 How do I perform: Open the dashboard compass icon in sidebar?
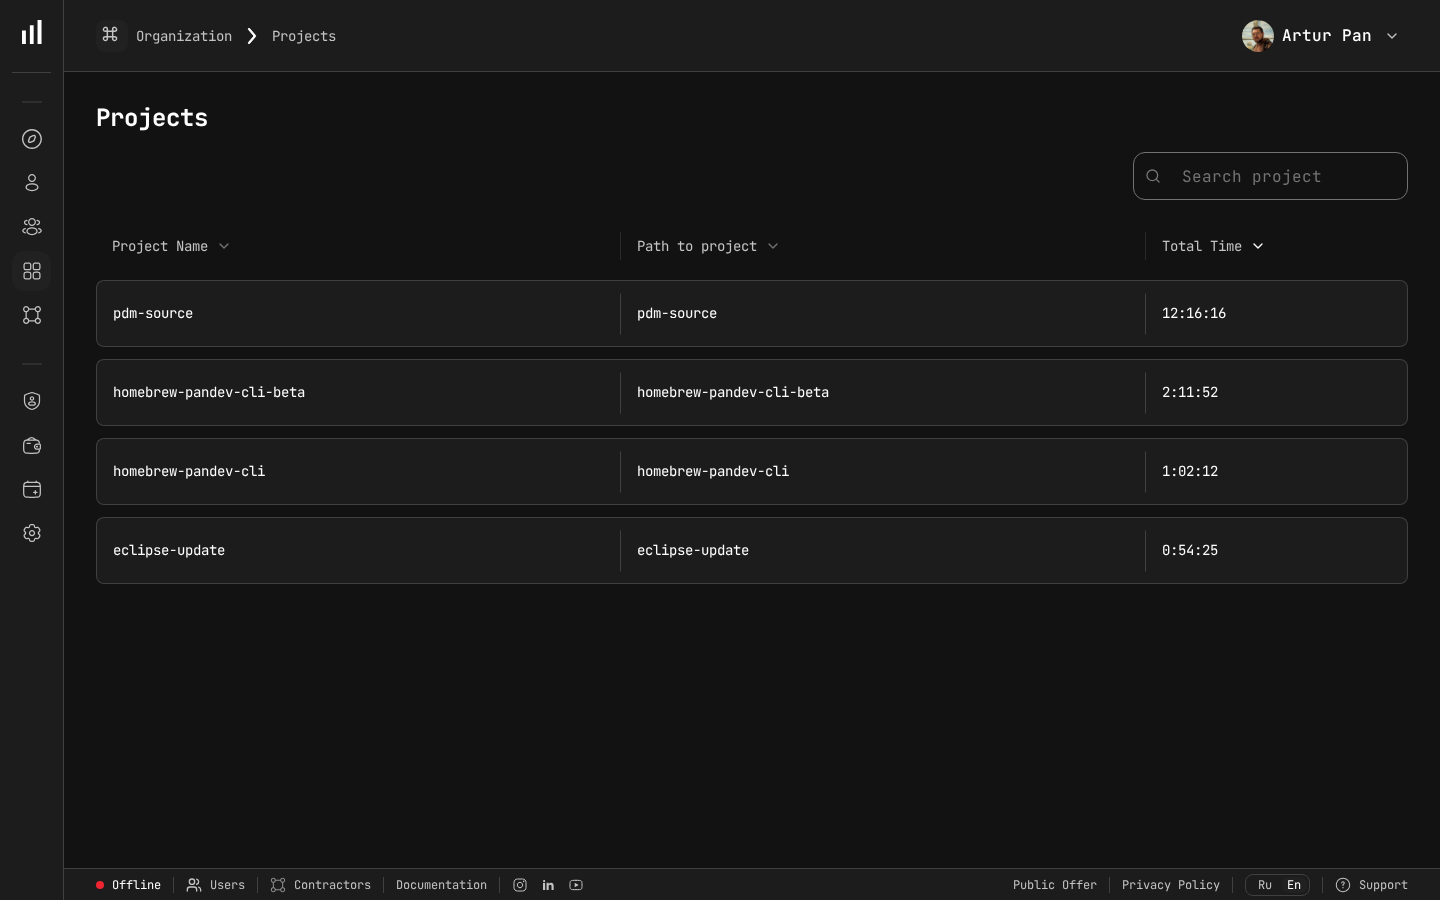coord(32,139)
